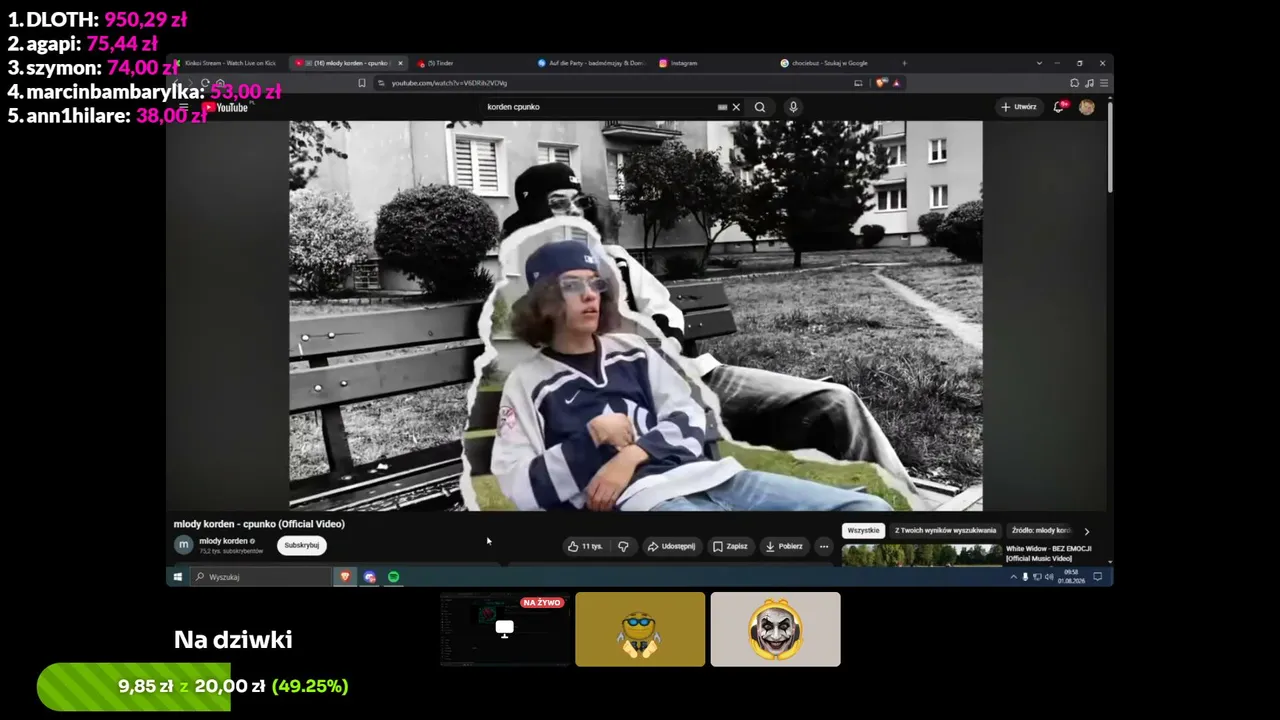Click the Windows notification center icon
This screenshot has width=1280, height=720.
tap(1097, 577)
